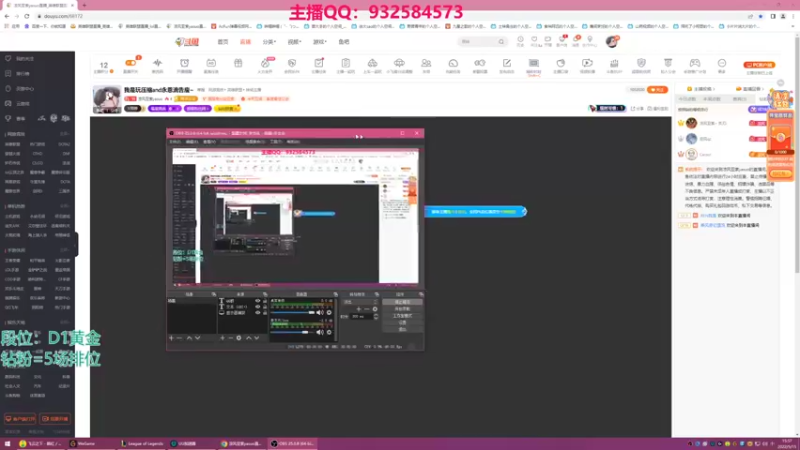Expand the 分类 dropdown menu
This screenshot has height=450, width=800.
pyautogui.click(x=269, y=42)
